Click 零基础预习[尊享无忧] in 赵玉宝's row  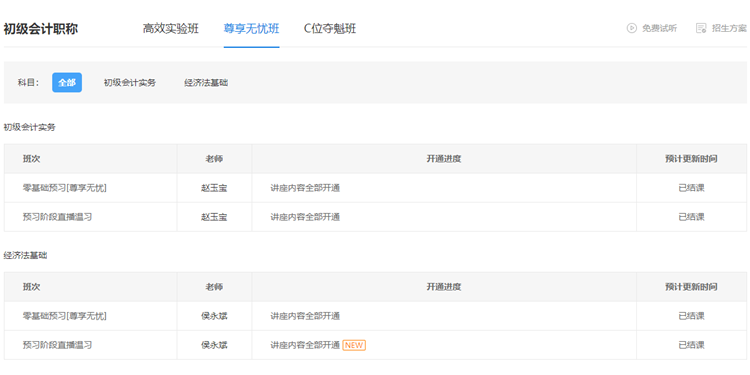pyautogui.click(x=65, y=188)
